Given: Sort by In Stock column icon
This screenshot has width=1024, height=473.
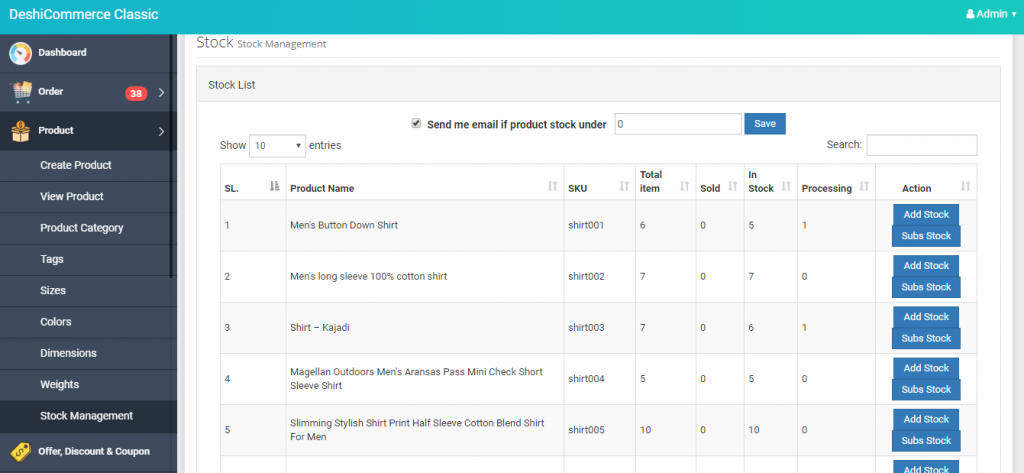Looking at the screenshot, I should tap(786, 187).
